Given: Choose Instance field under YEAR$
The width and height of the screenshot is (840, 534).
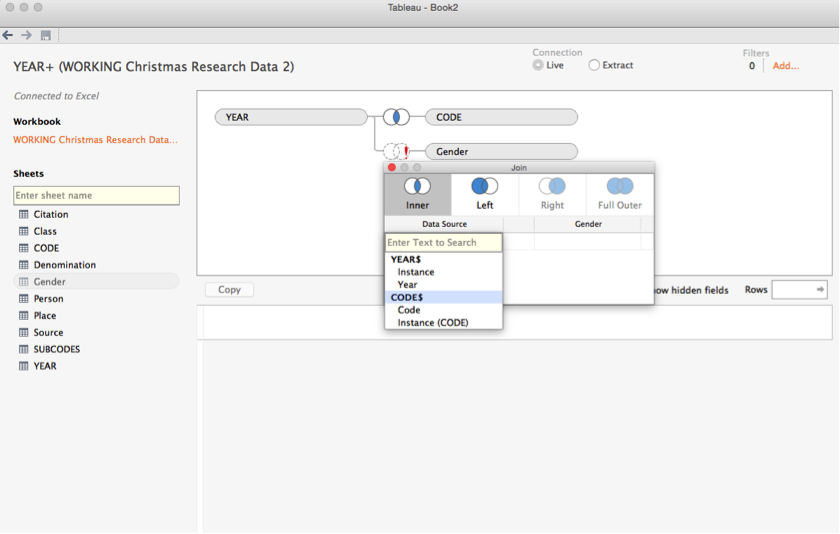Looking at the screenshot, I should point(444,272).
